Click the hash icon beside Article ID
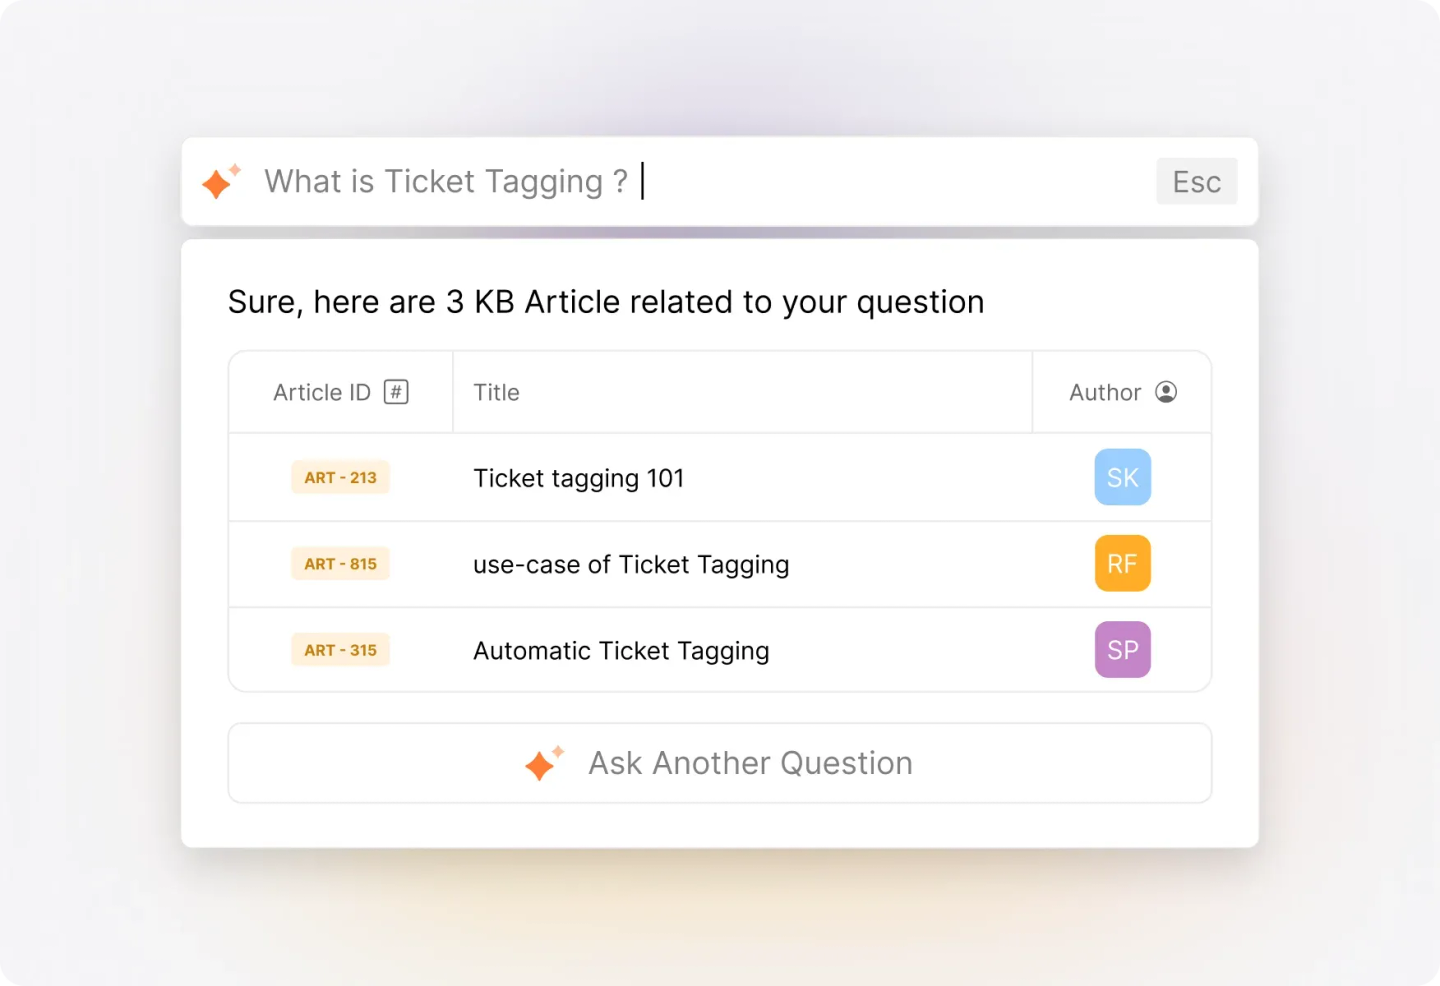The height and width of the screenshot is (986, 1440). [x=396, y=392]
